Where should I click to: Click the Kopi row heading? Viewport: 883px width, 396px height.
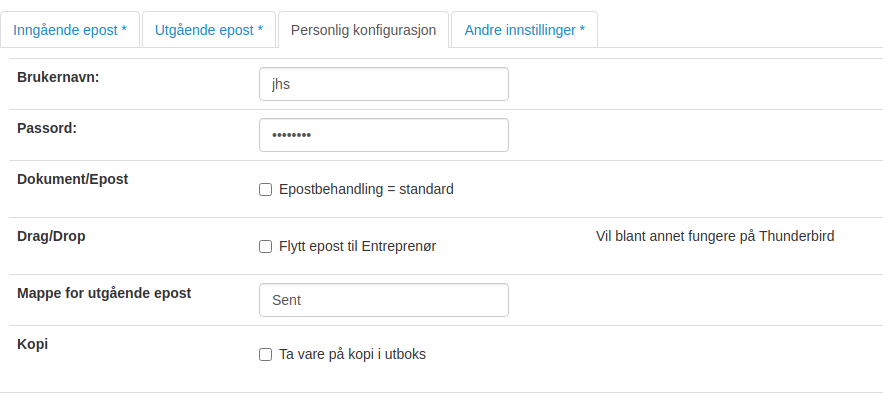pos(33,344)
